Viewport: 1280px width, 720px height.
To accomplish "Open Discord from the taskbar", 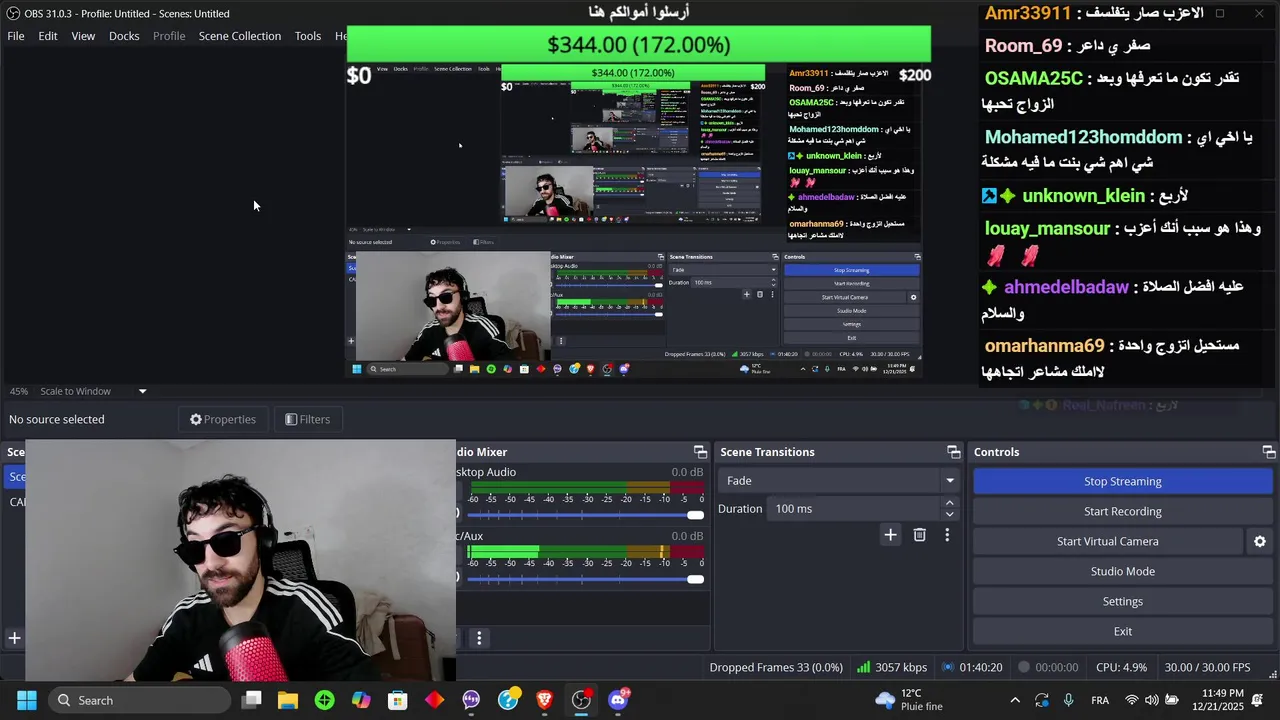I will point(618,700).
